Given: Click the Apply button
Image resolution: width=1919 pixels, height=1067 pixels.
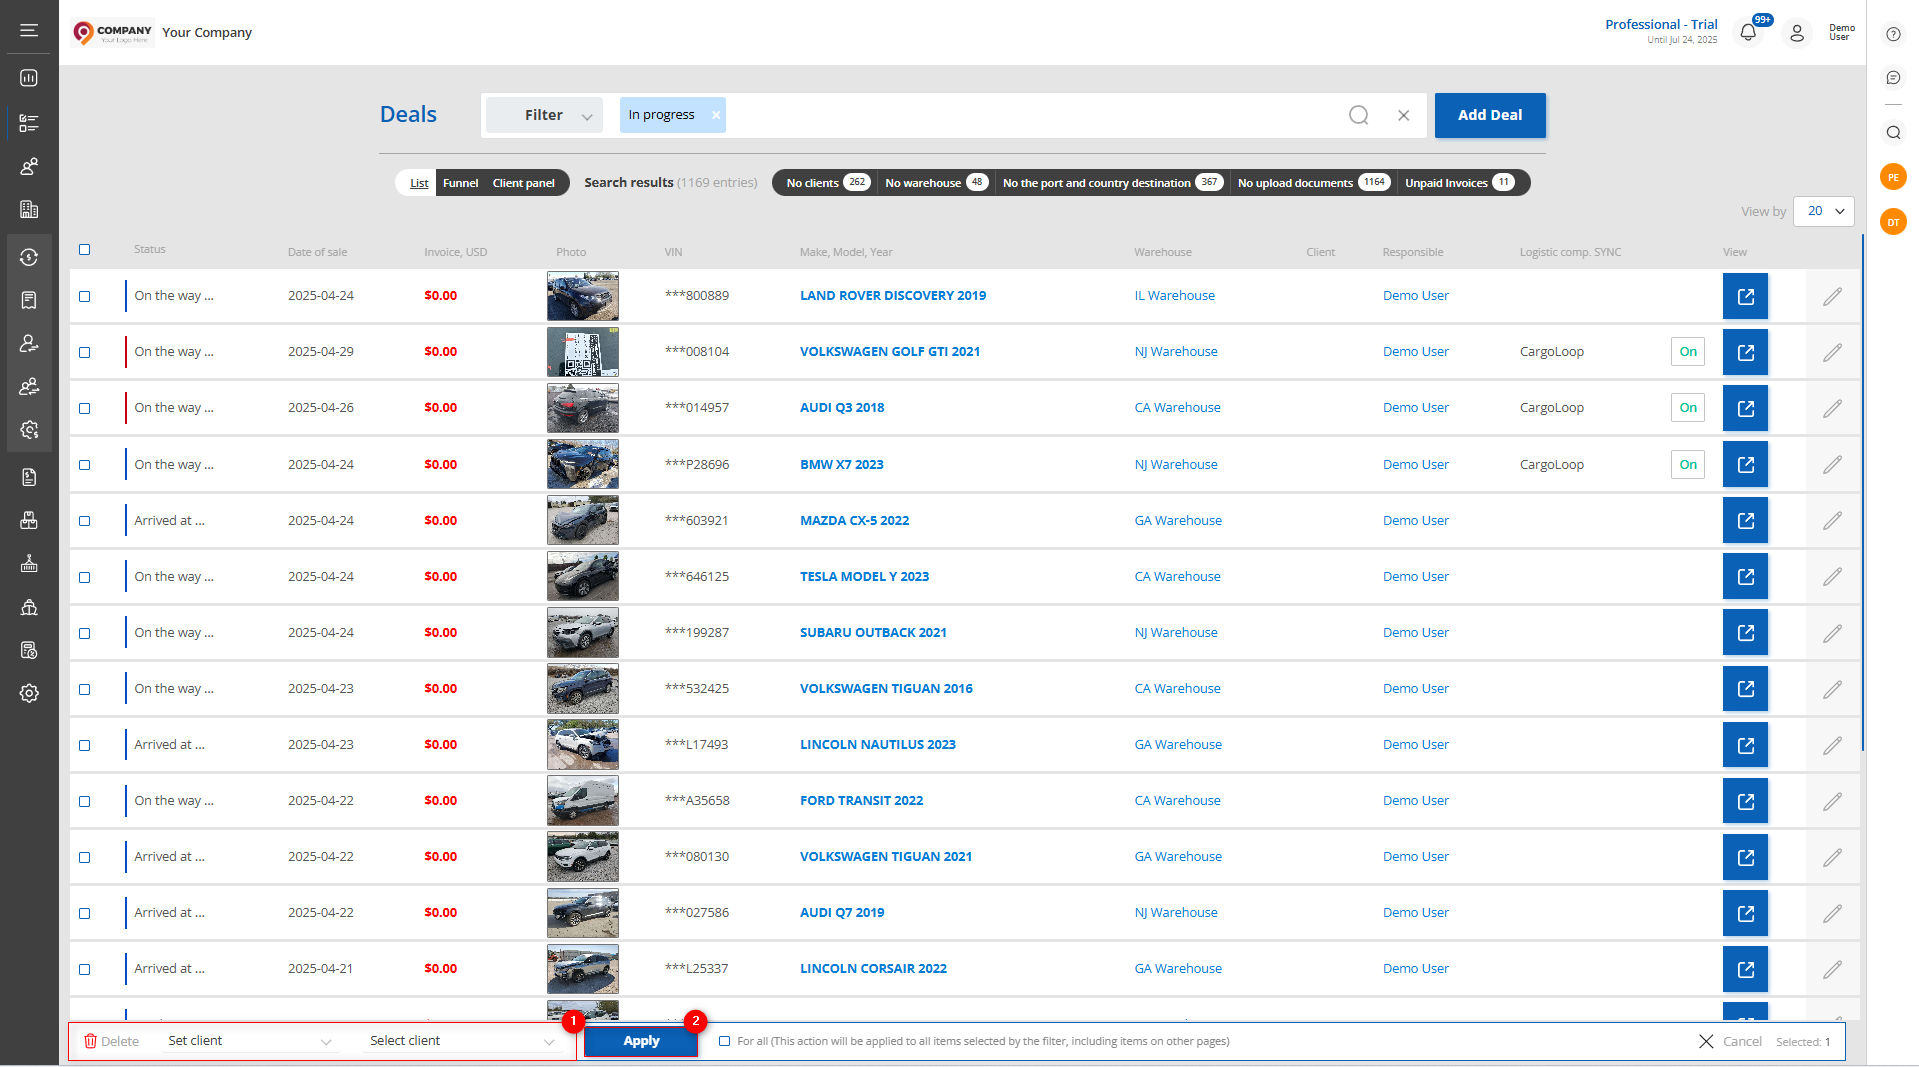Looking at the screenshot, I should click(x=641, y=1041).
